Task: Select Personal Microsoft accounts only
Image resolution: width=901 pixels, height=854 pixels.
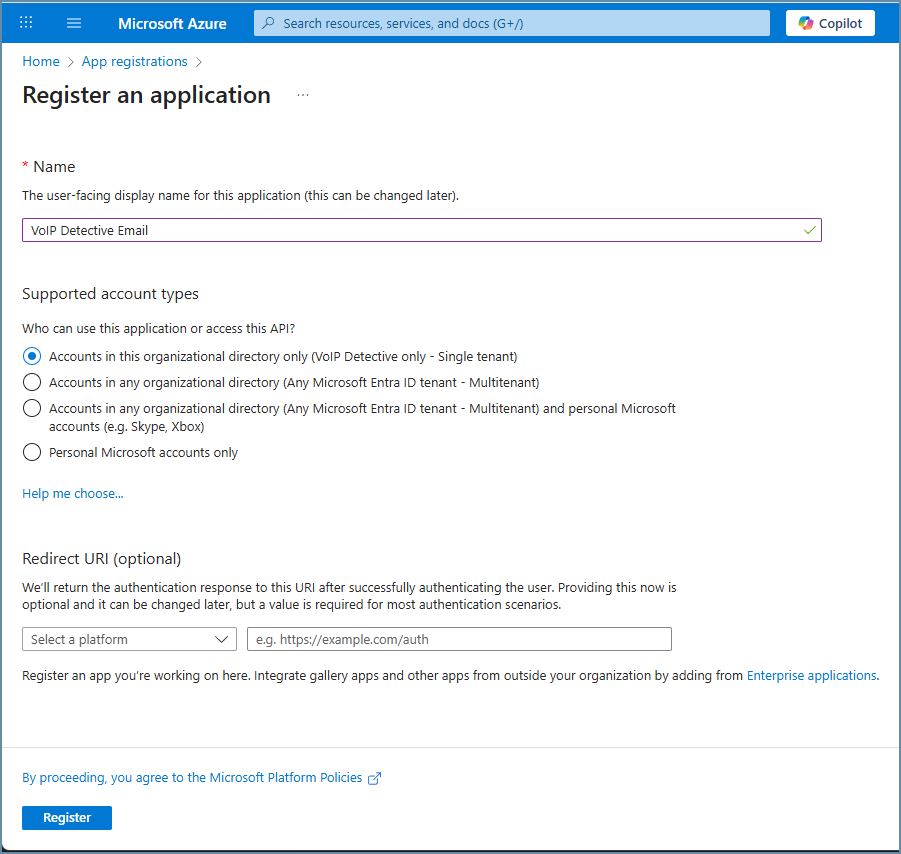Action: click(x=32, y=452)
